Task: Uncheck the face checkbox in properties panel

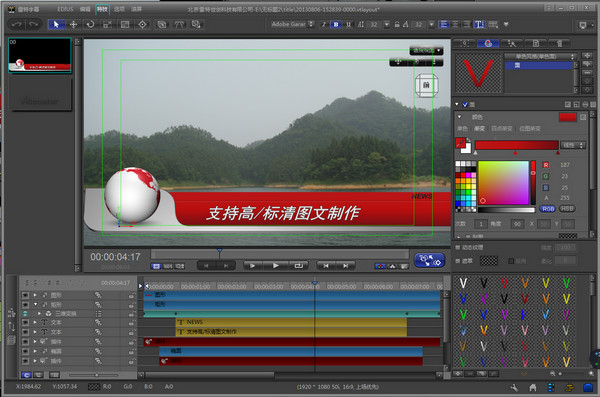Action: (x=465, y=105)
